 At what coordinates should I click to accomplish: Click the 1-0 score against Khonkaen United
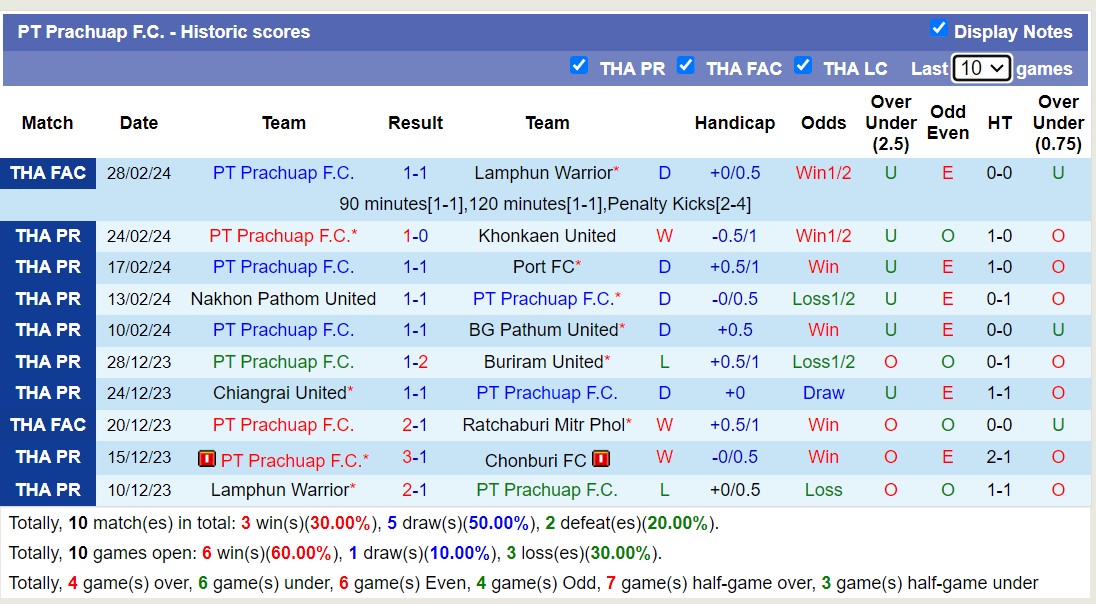coord(415,236)
